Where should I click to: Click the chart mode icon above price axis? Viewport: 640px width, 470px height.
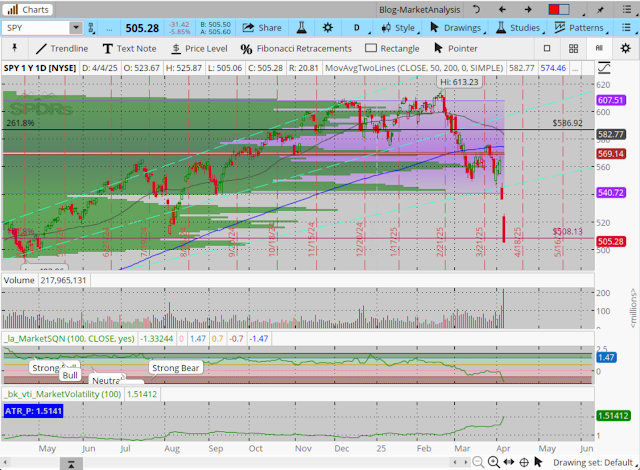[x=604, y=68]
